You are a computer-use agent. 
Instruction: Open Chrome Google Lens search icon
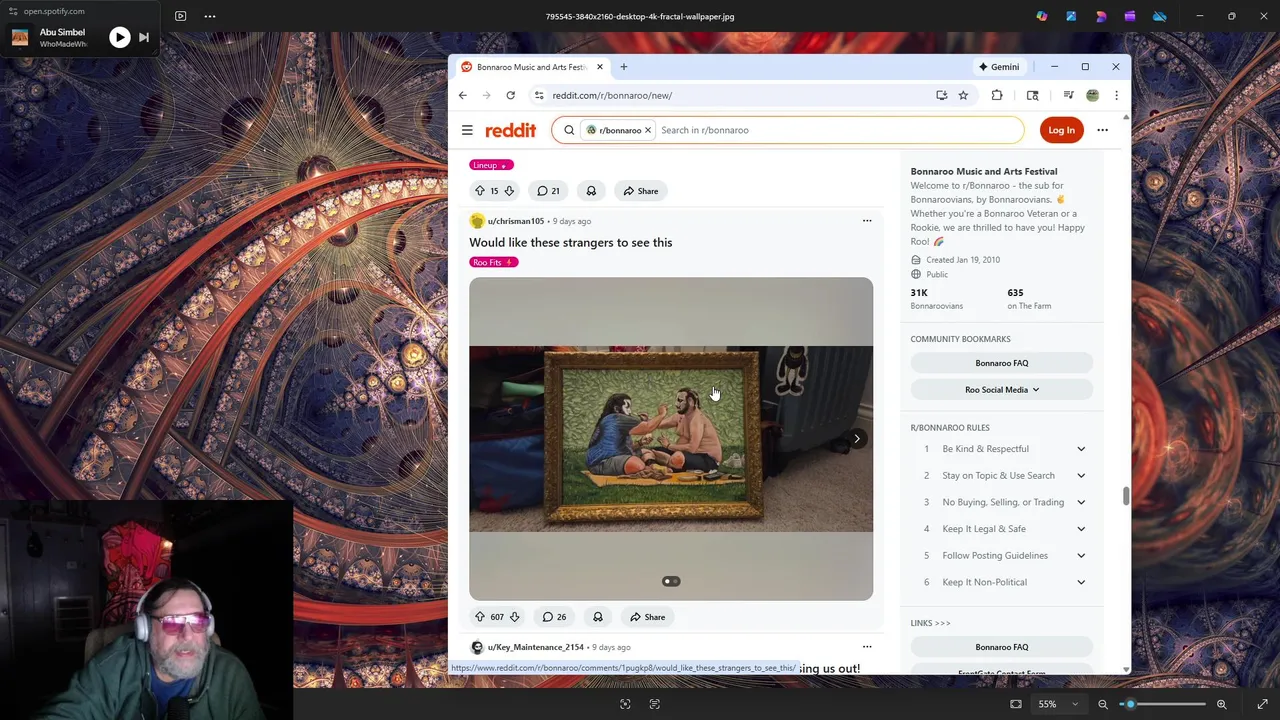pyautogui.click(x=1032, y=95)
